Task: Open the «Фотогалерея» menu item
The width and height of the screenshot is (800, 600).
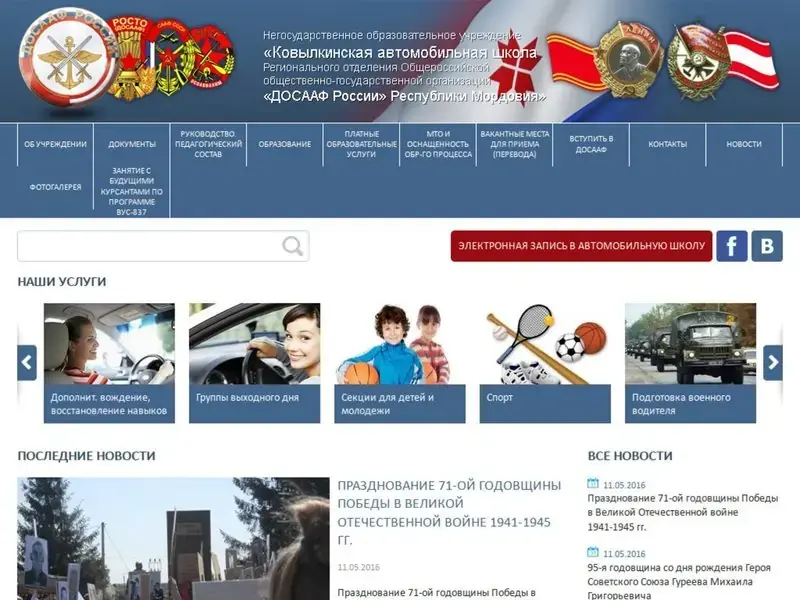Action: [55, 187]
